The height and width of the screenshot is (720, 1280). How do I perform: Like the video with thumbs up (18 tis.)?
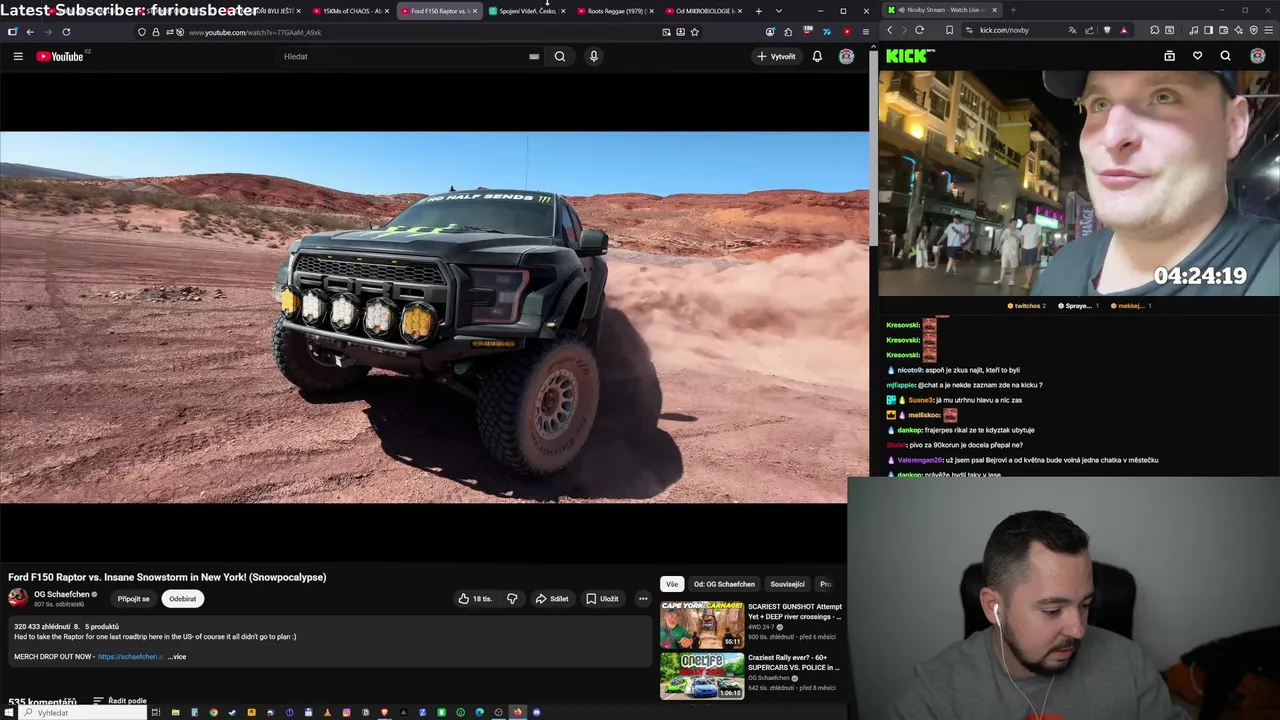[476, 598]
